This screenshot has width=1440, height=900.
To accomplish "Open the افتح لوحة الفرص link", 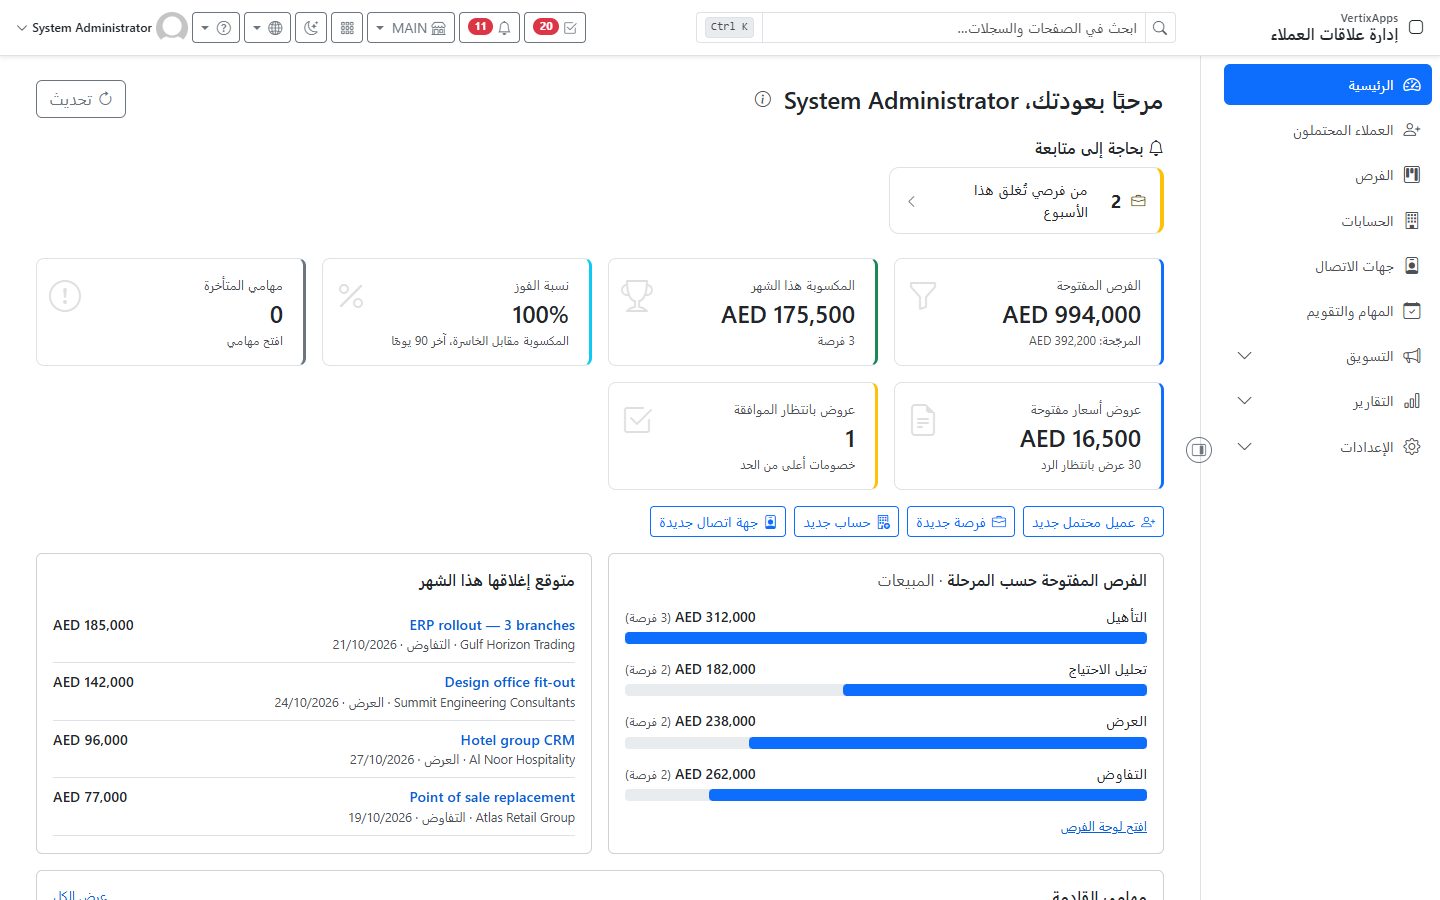I will click(1104, 827).
